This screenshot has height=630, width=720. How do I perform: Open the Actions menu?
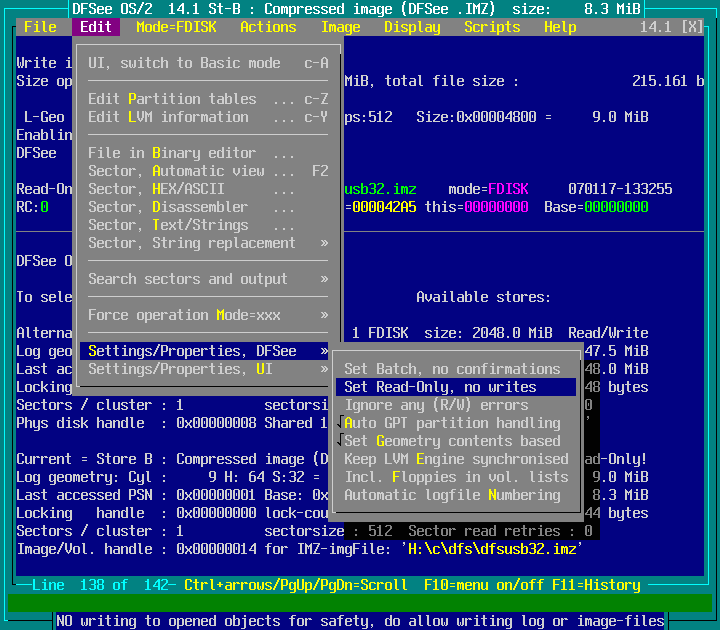pos(268,27)
